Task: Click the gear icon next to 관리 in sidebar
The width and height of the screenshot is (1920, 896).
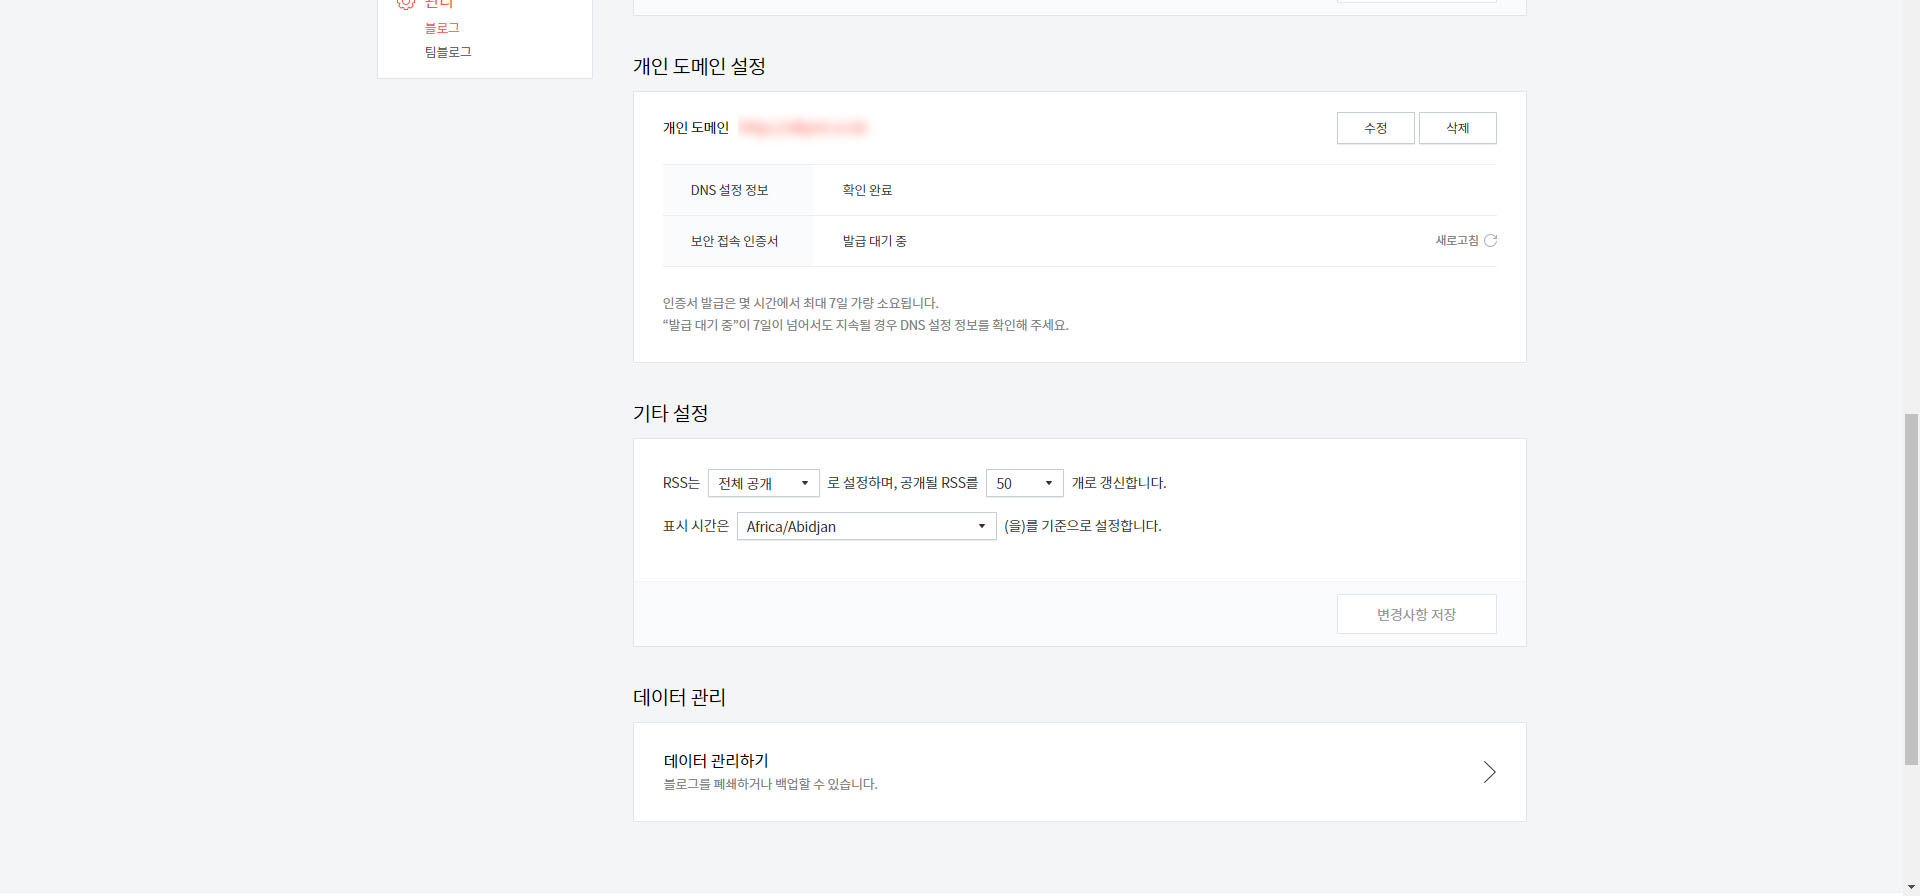Action: [x=404, y=4]
